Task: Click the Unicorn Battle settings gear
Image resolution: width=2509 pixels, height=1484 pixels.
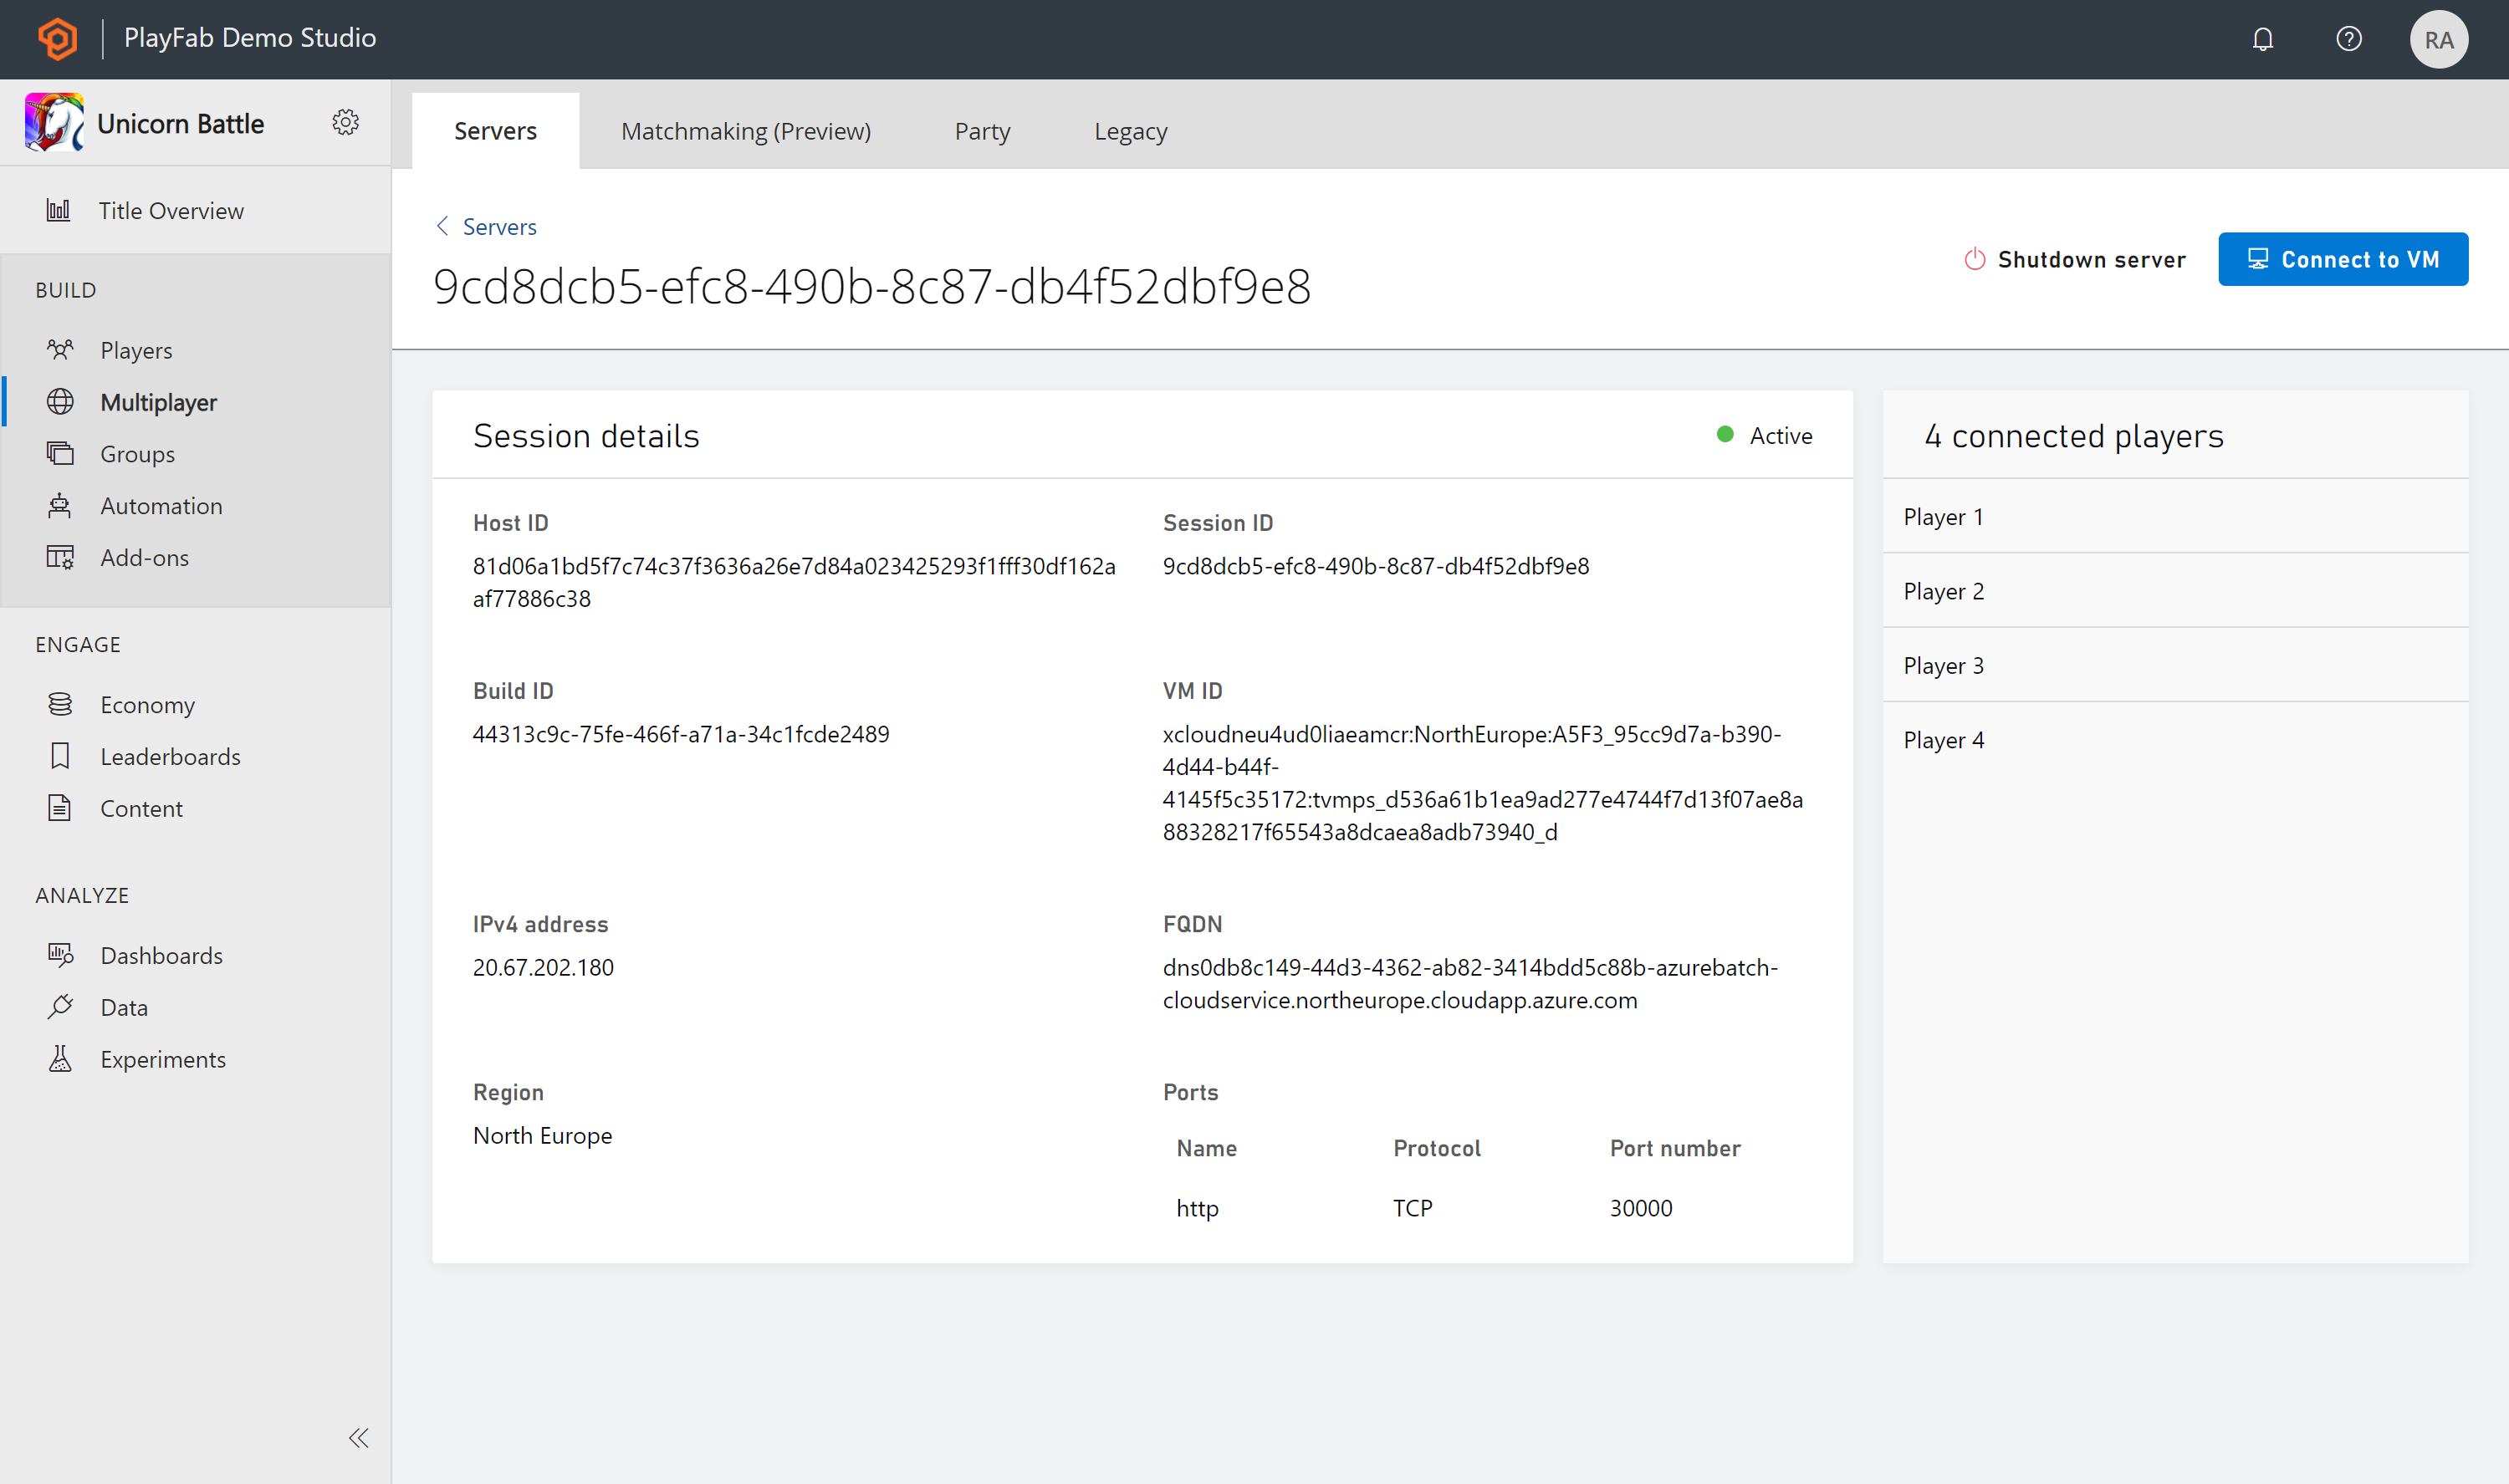Action: [x=345, y=124]
